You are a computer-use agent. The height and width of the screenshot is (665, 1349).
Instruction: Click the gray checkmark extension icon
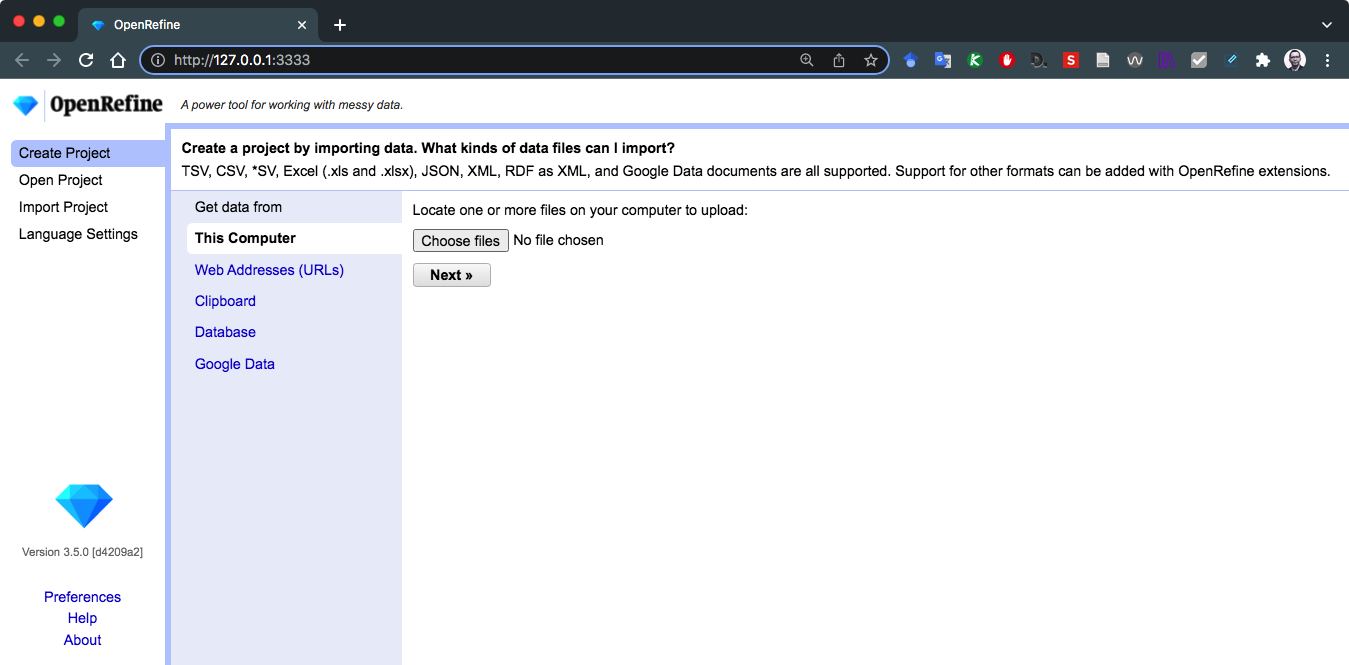1199,60
